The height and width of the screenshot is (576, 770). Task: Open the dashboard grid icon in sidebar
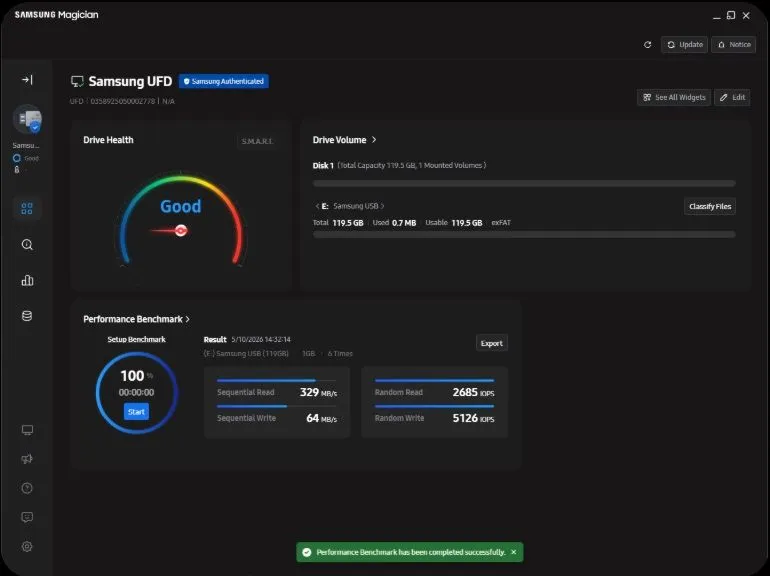pyautogui.click(x=27, y=209)
